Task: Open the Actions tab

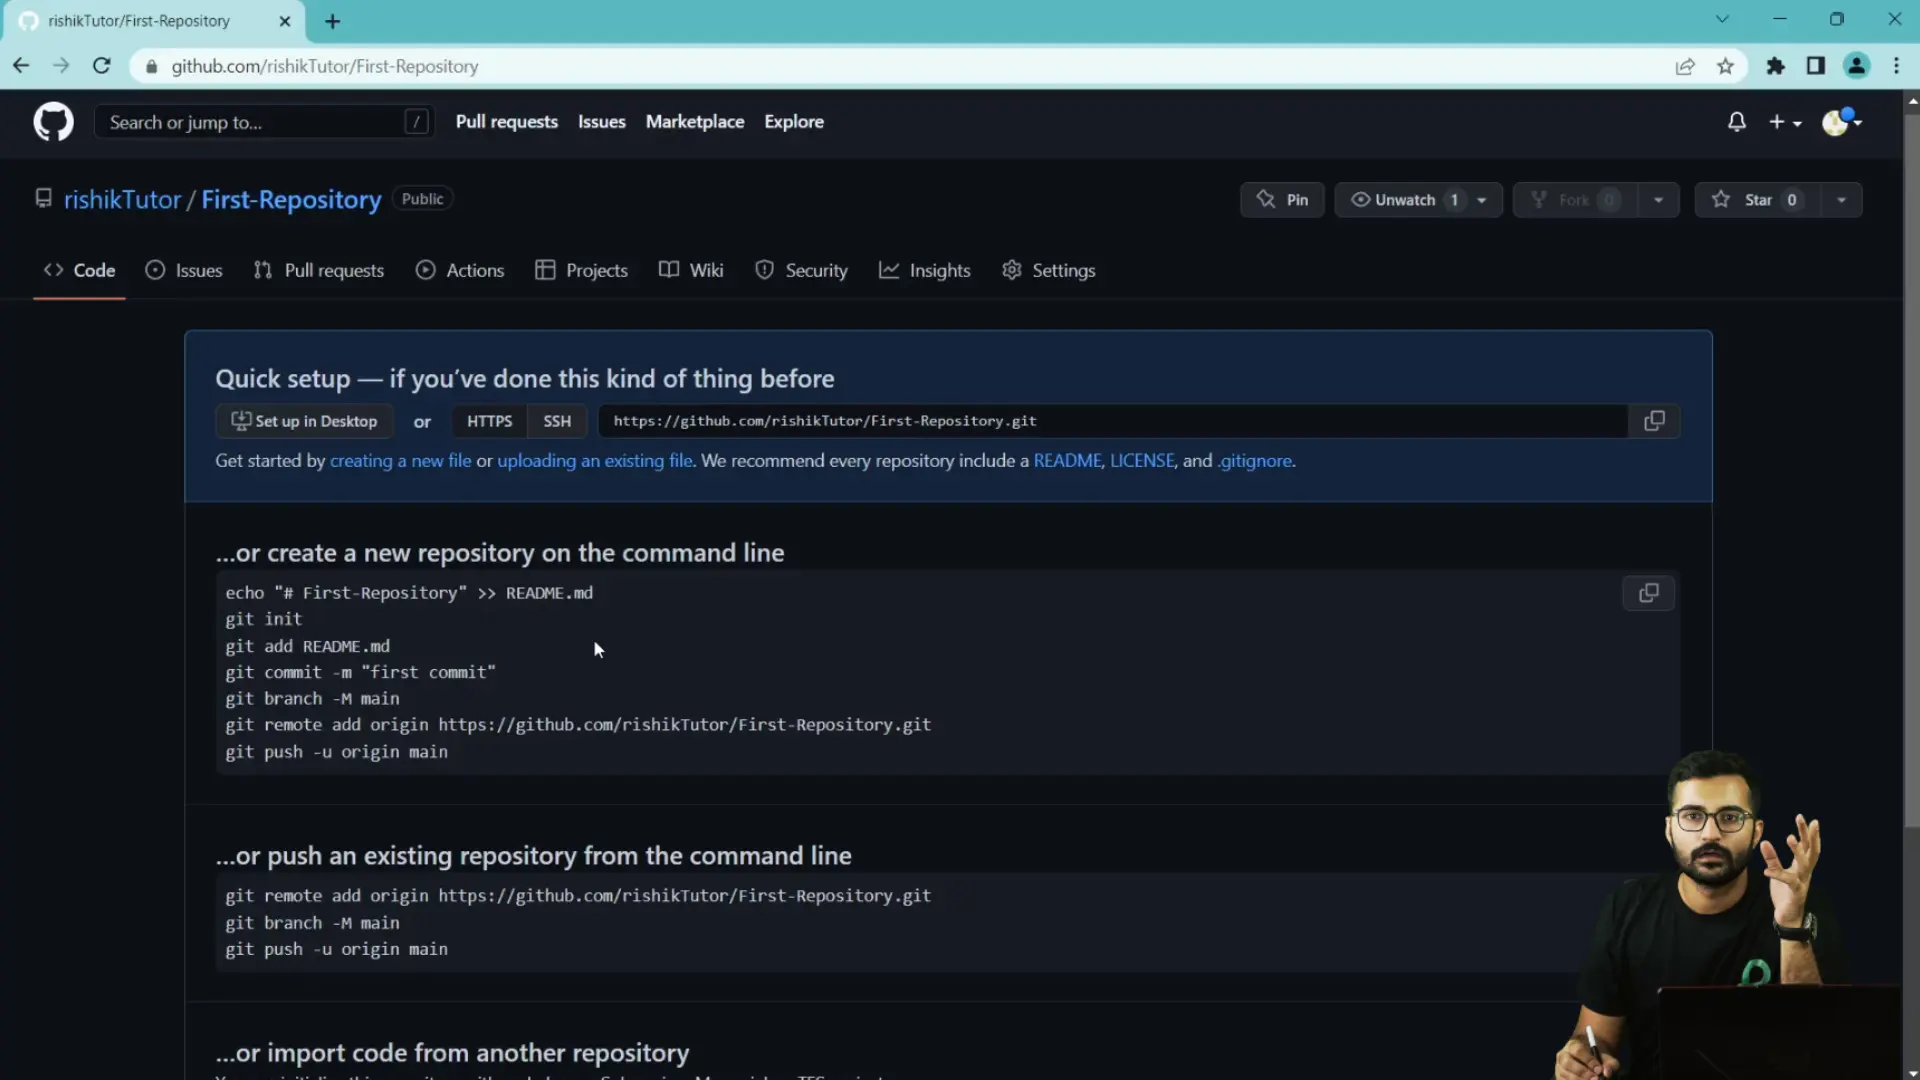Action: point(460,270)
